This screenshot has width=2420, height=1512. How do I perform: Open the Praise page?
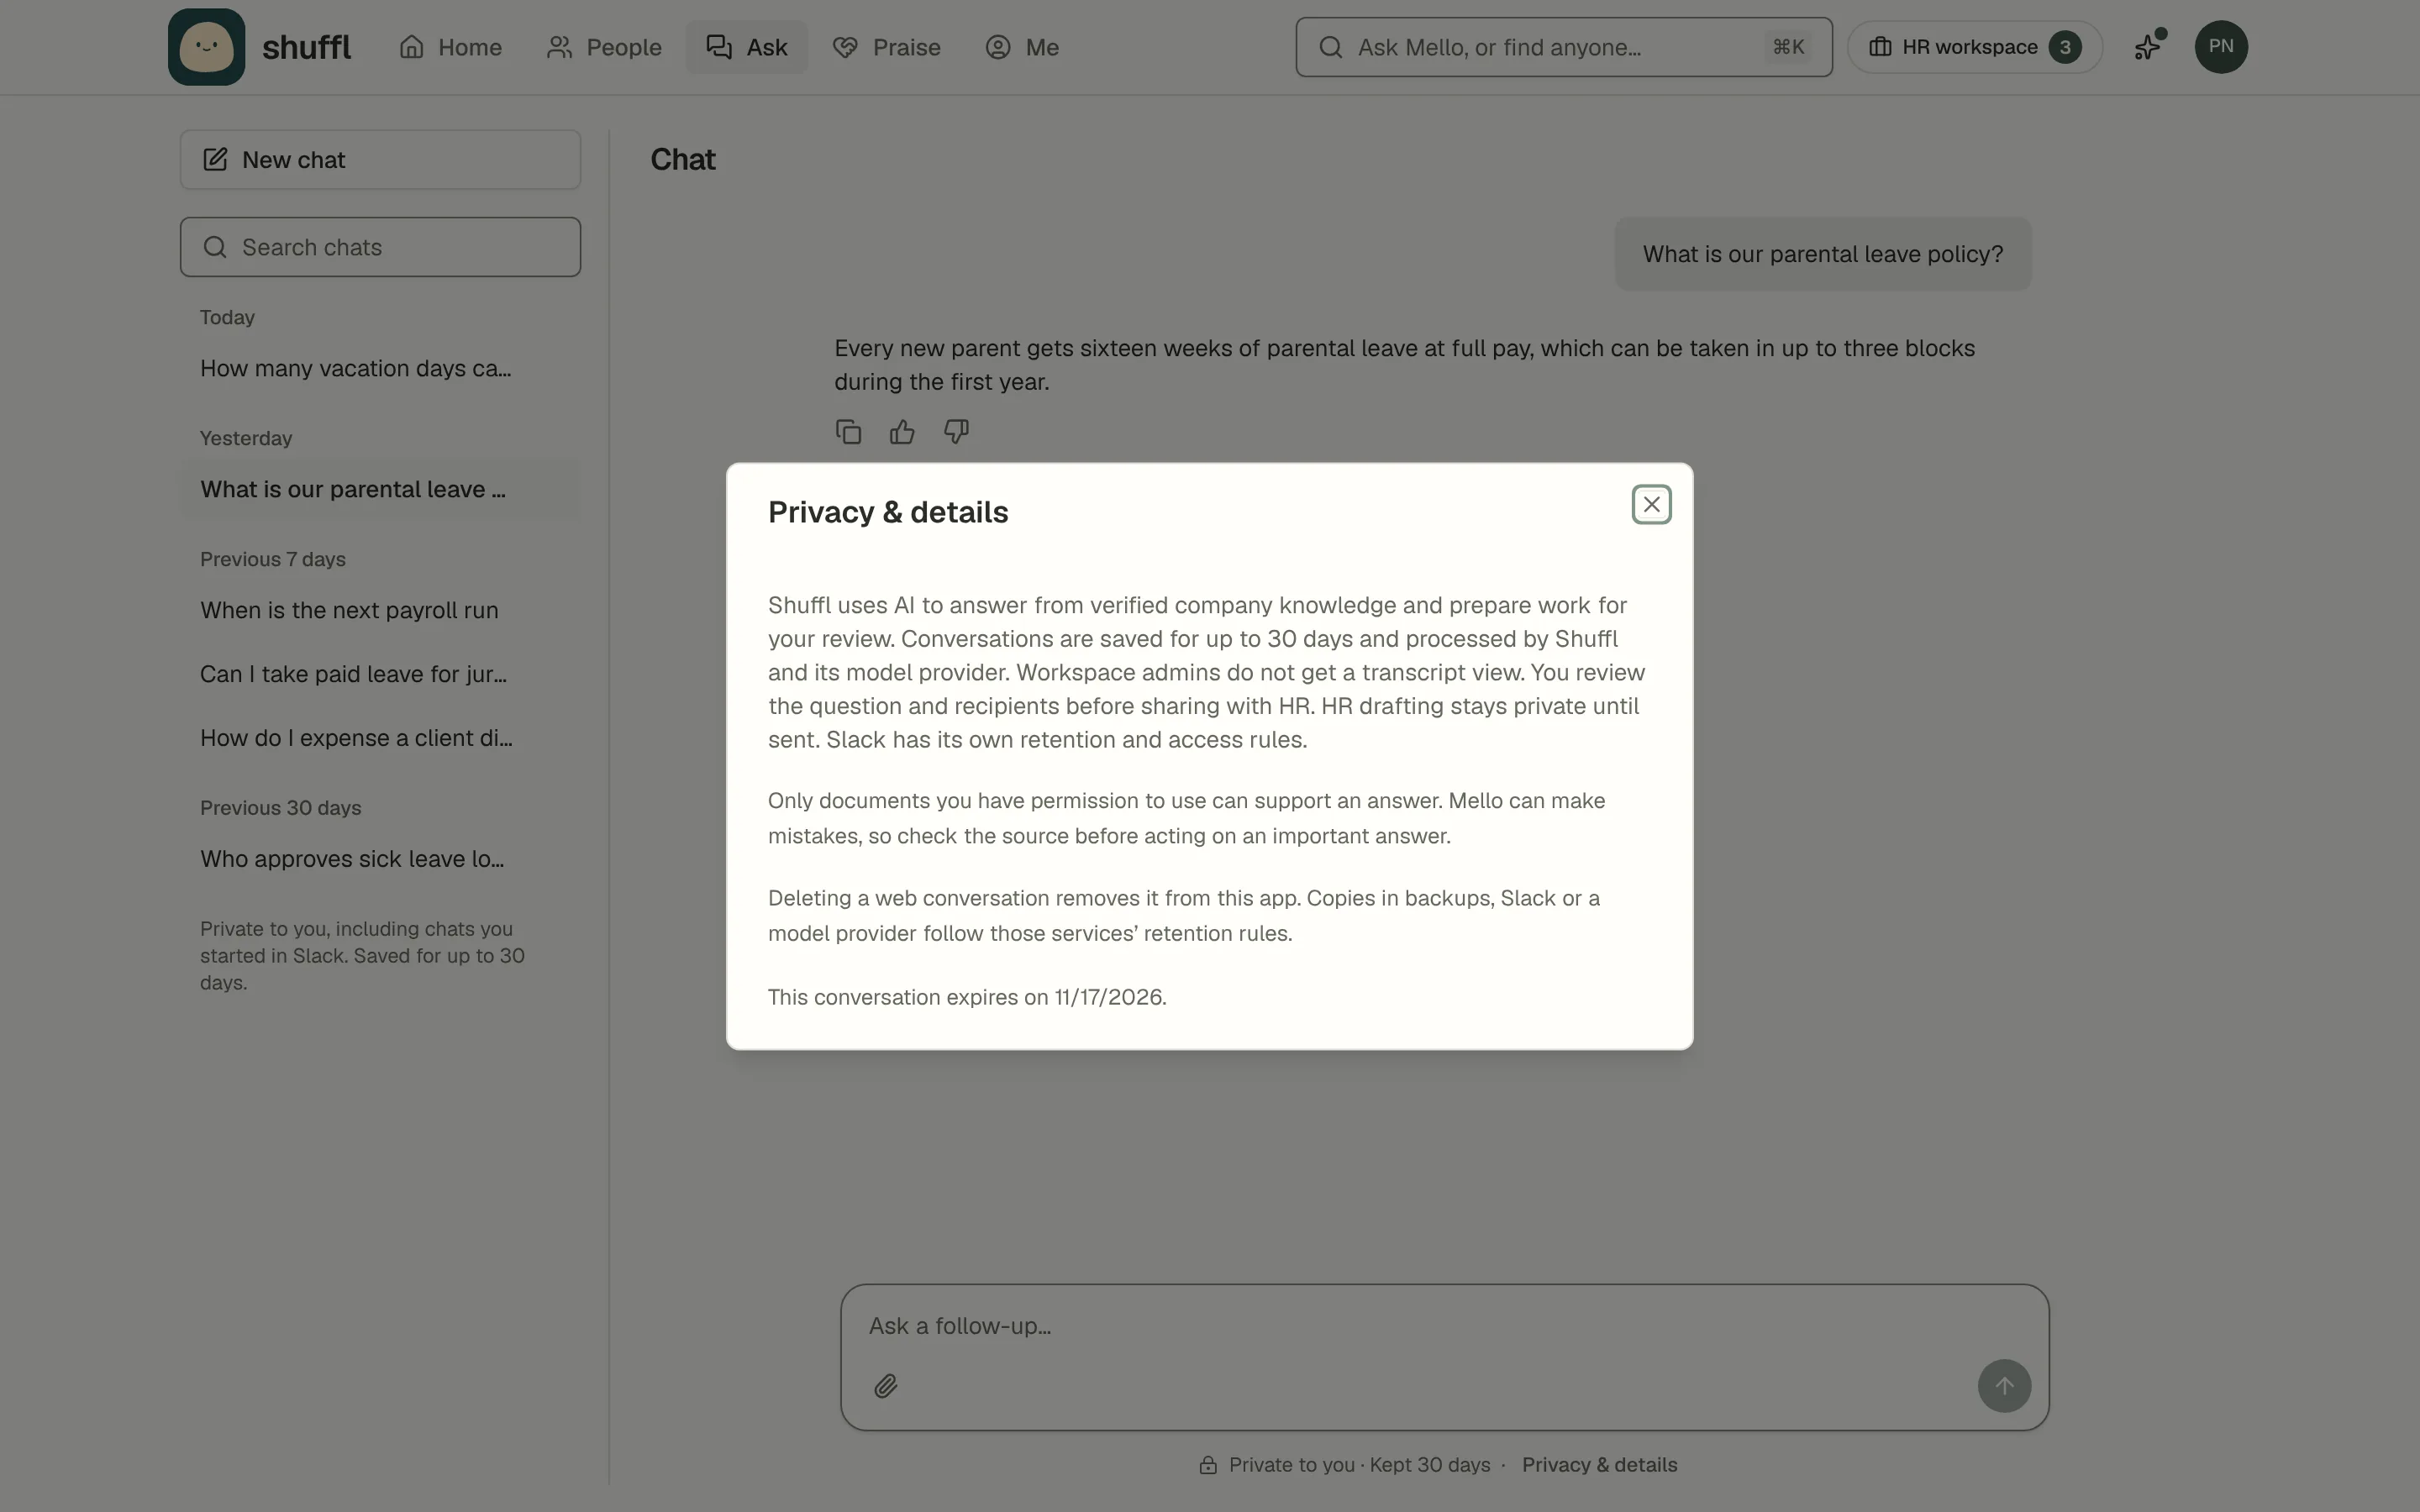coord(886,47)
